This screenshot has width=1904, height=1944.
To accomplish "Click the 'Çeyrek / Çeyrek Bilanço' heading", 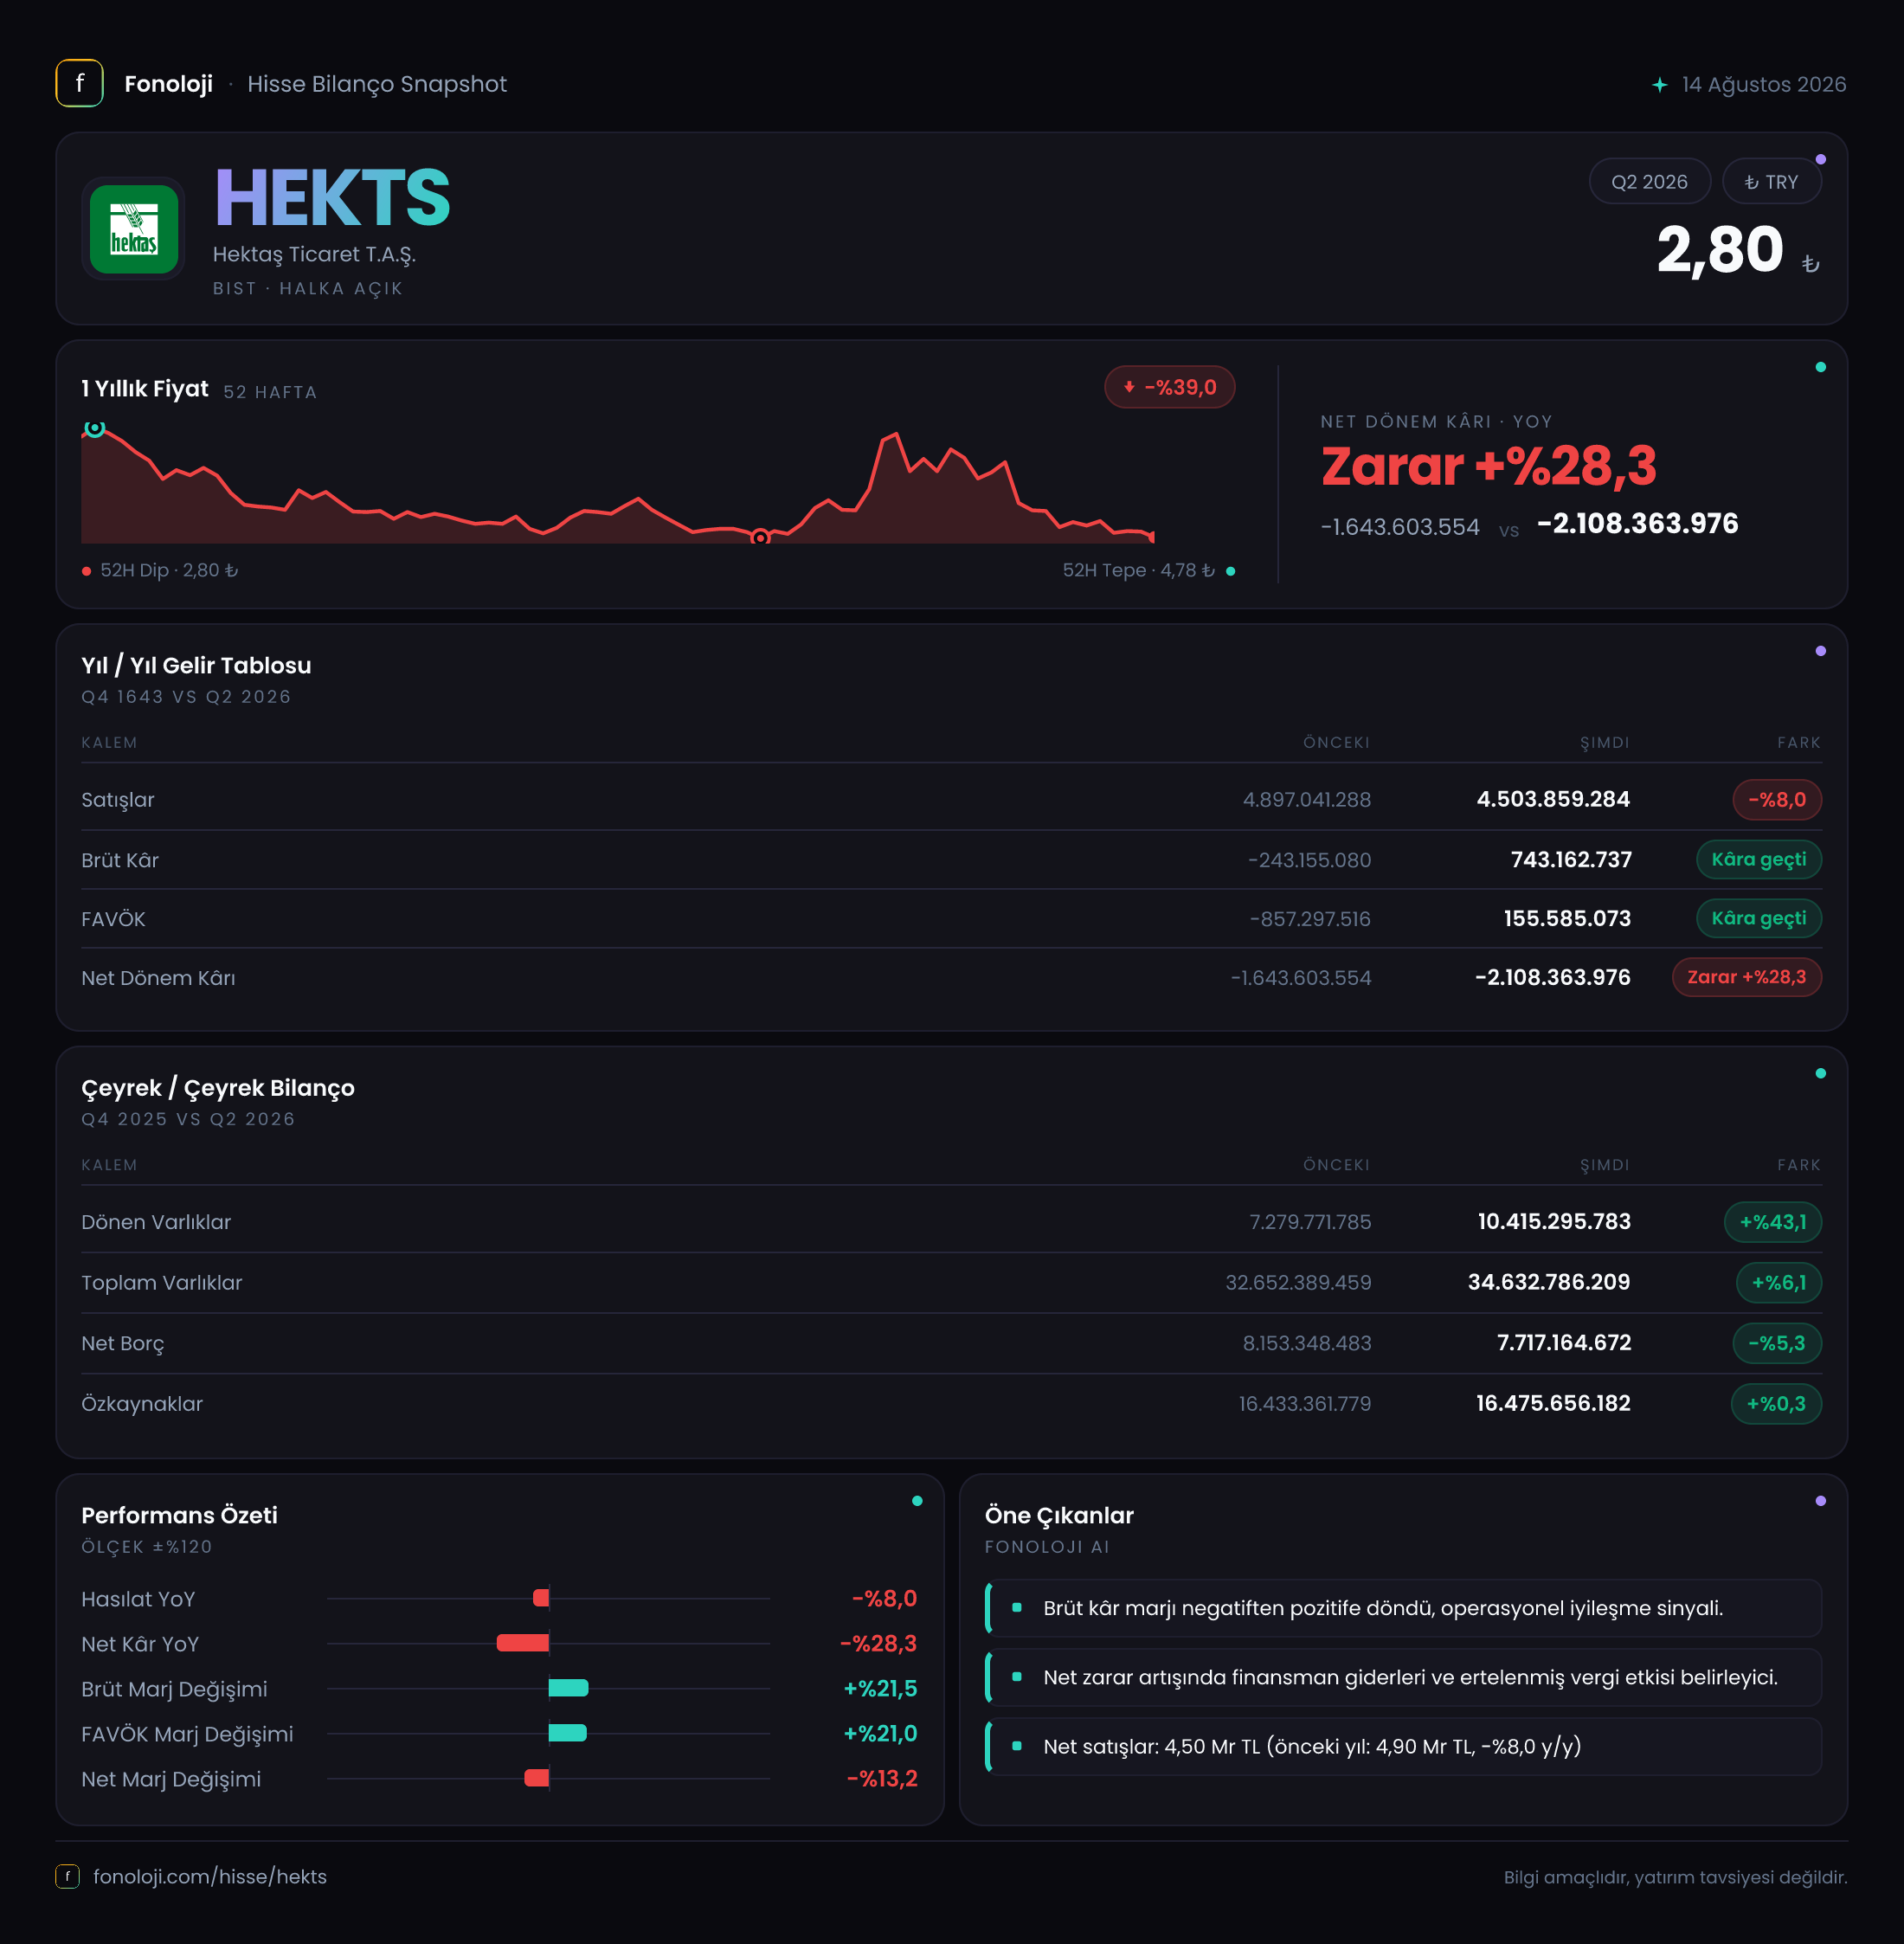I will click(218, 1088).
